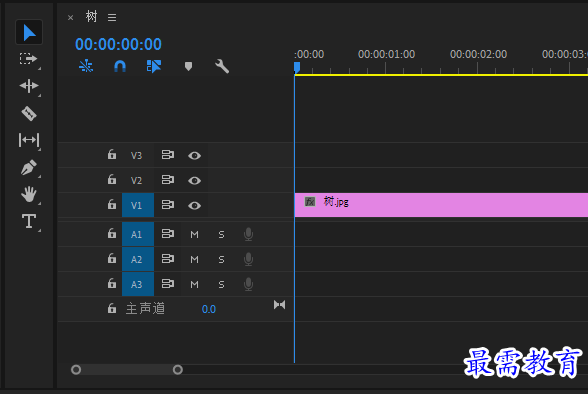This screenshot has width=588, height=394.
Task: Select the Hand tool
Action: (x=29, y=194)
